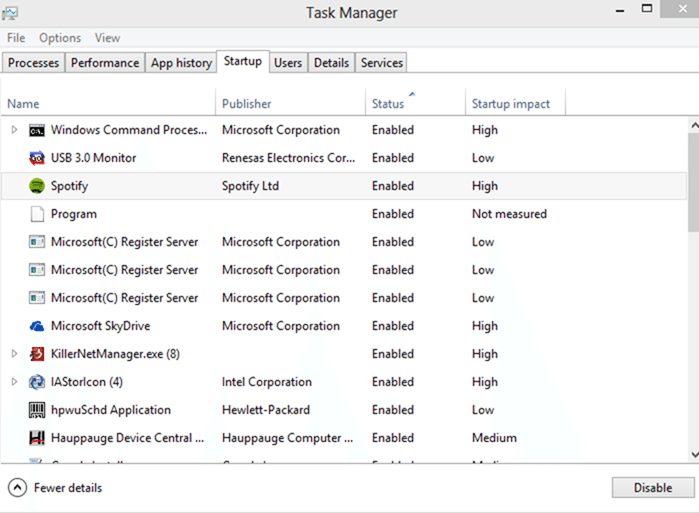Click the Spotify Ltd publisher cell
Image resolution: width=699 pixels, height=513 pixels.
251,186
